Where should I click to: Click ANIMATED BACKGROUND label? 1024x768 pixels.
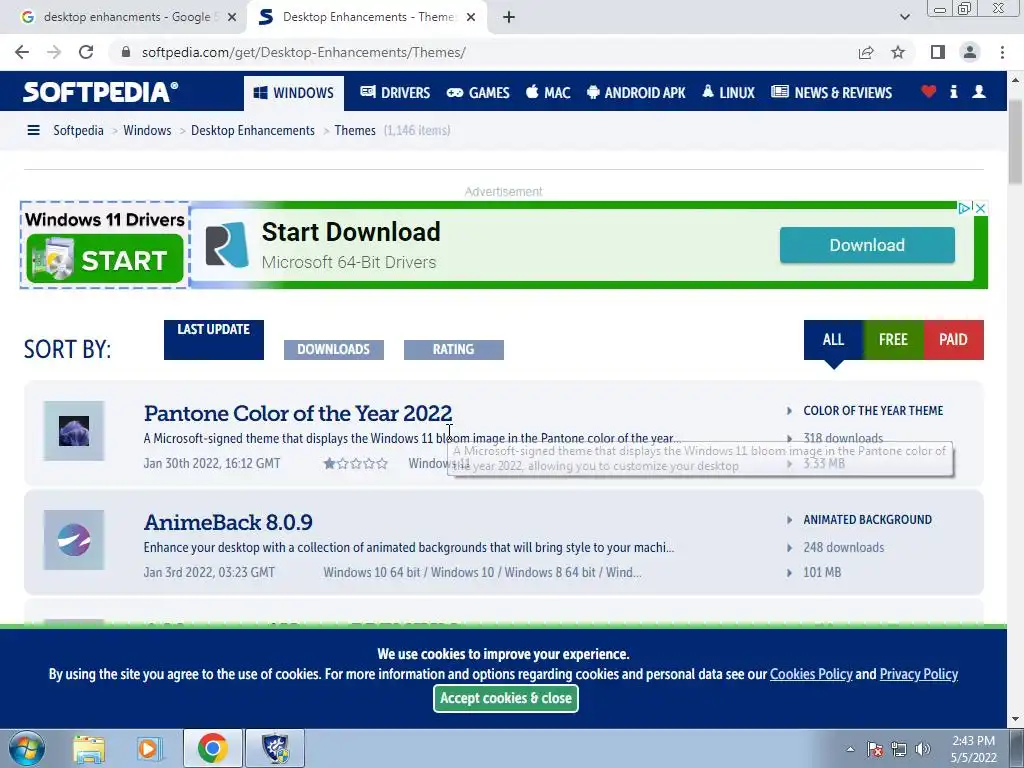(x=867, y=520)
